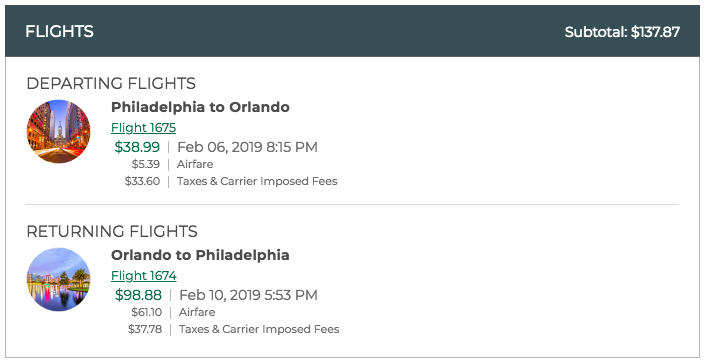The width and height of the screenshot is (707, 364).
Task: Click the Feb 06, 2019 8:15 PM date
Action: 247,147
